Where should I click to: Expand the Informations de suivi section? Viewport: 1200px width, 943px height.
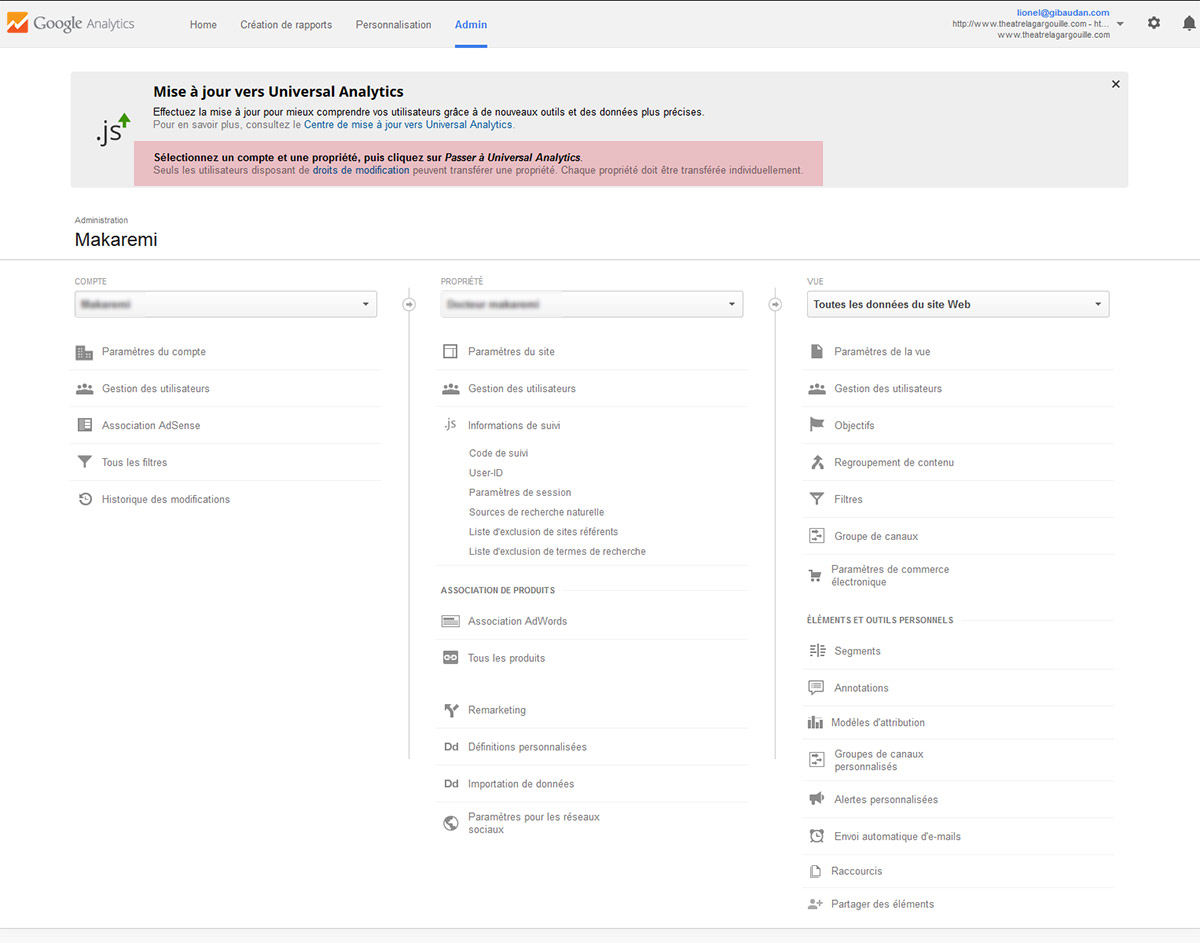[514, 425]
